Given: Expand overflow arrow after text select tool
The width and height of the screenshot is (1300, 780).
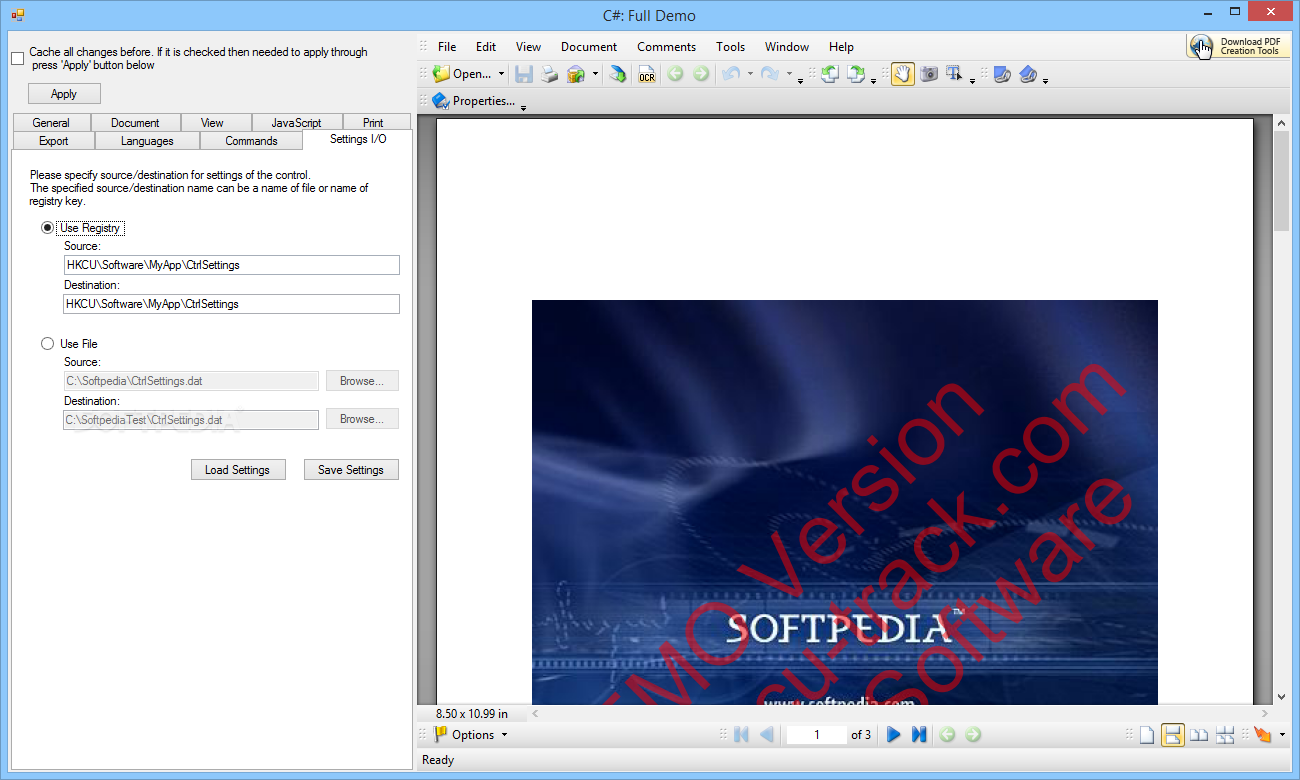Looking at the screenshot, I should (973, 80).
